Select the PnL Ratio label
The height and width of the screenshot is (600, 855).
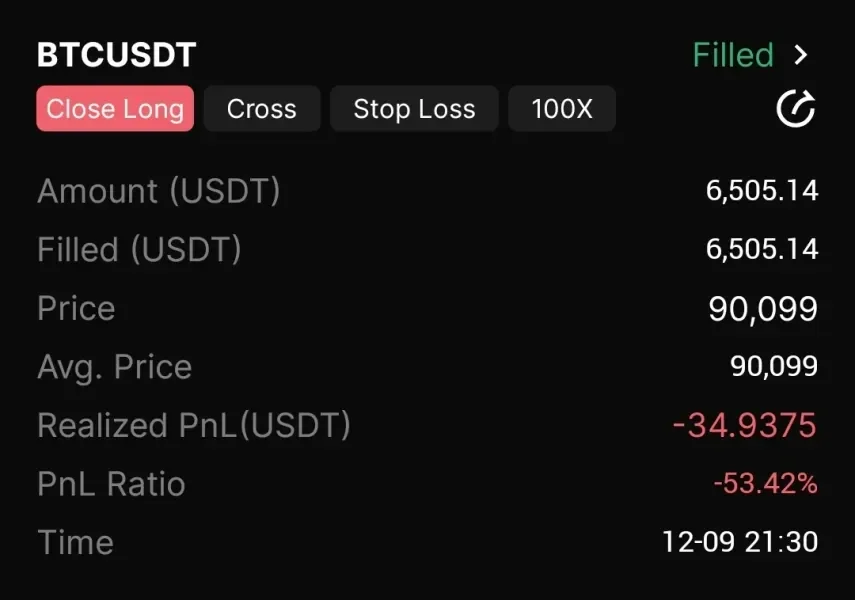(x=111, y=484)
